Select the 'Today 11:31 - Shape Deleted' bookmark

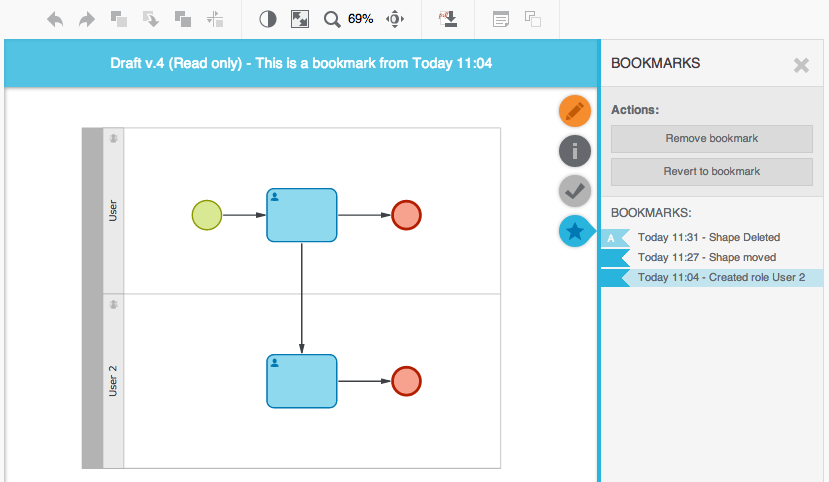pos(708,238)
